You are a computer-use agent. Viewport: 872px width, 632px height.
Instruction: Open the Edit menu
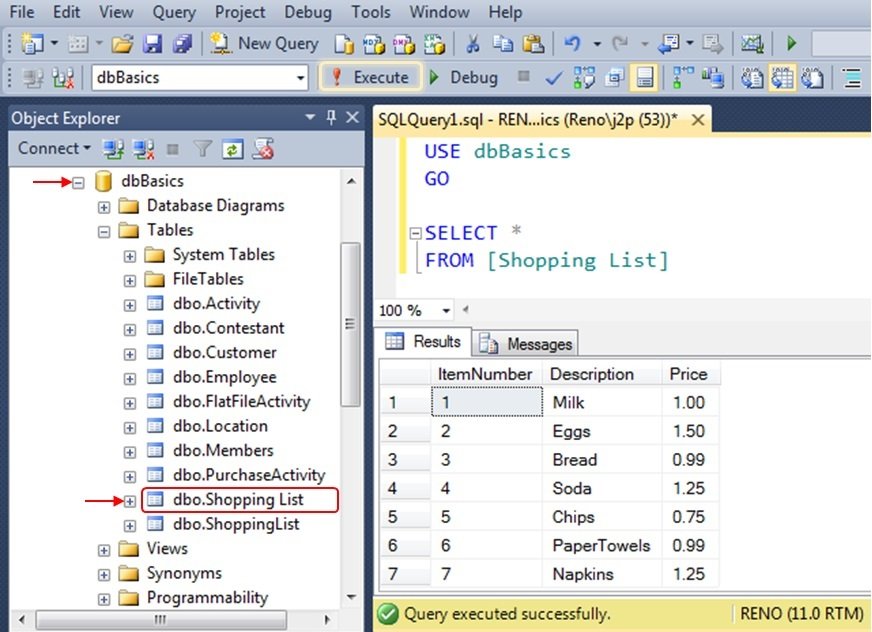[66, 12]
